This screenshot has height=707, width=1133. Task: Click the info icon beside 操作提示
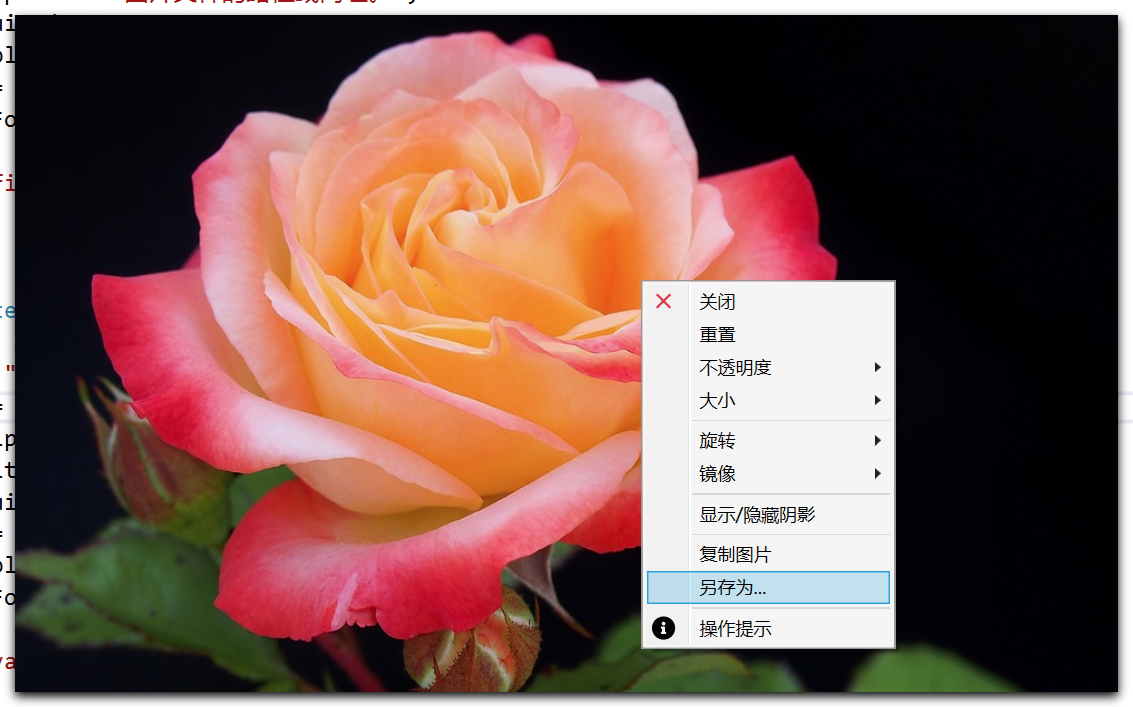(663, 628)
